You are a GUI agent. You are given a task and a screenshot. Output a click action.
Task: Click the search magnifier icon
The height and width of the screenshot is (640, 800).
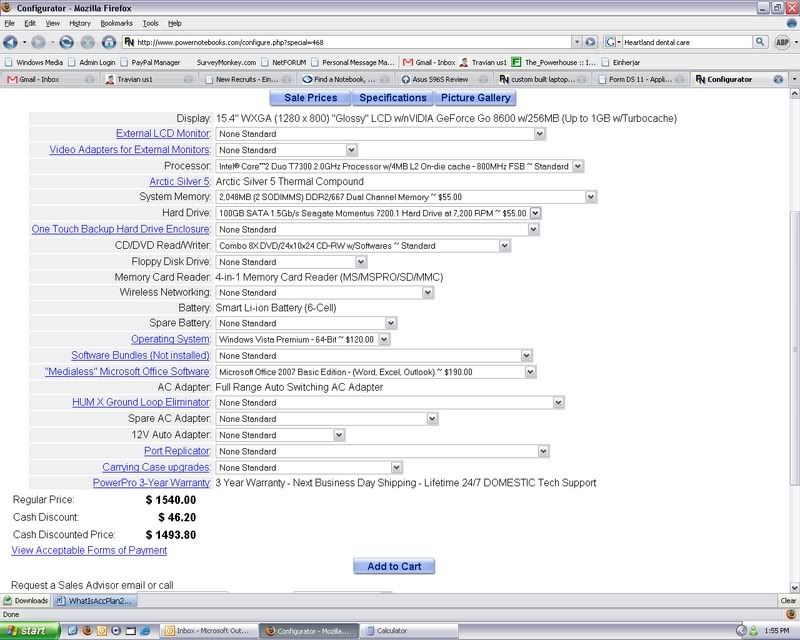pyautogui.click(x=760, y=42)
